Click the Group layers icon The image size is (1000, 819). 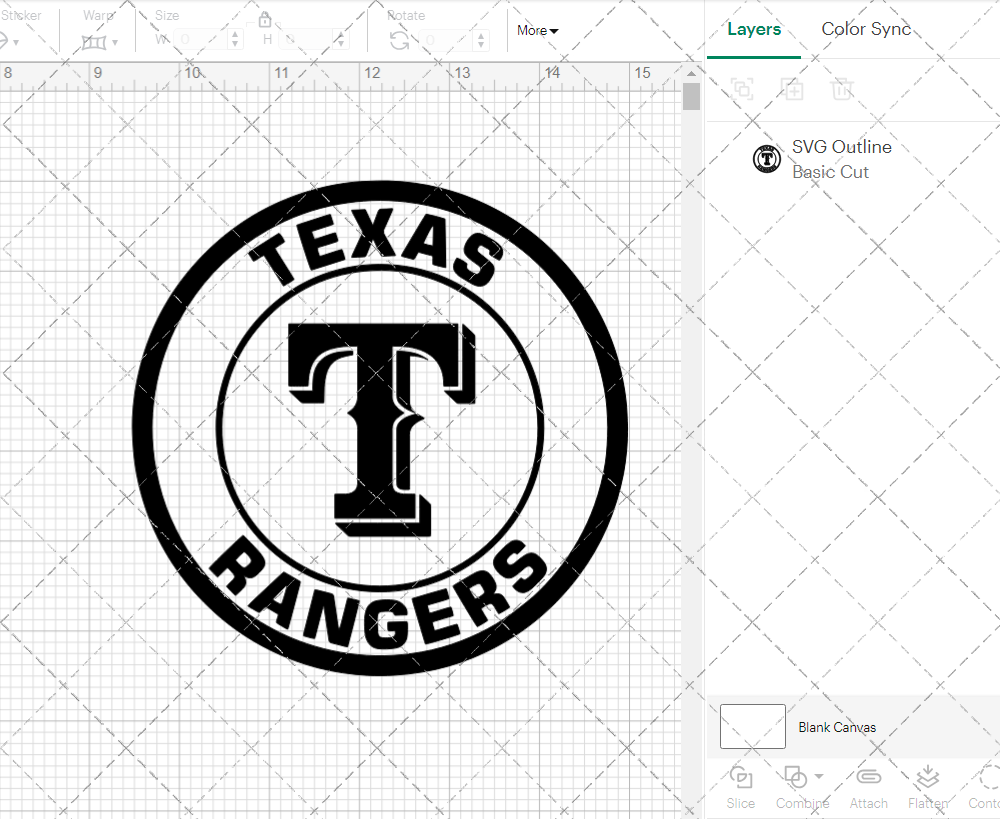tap(742, 89)
